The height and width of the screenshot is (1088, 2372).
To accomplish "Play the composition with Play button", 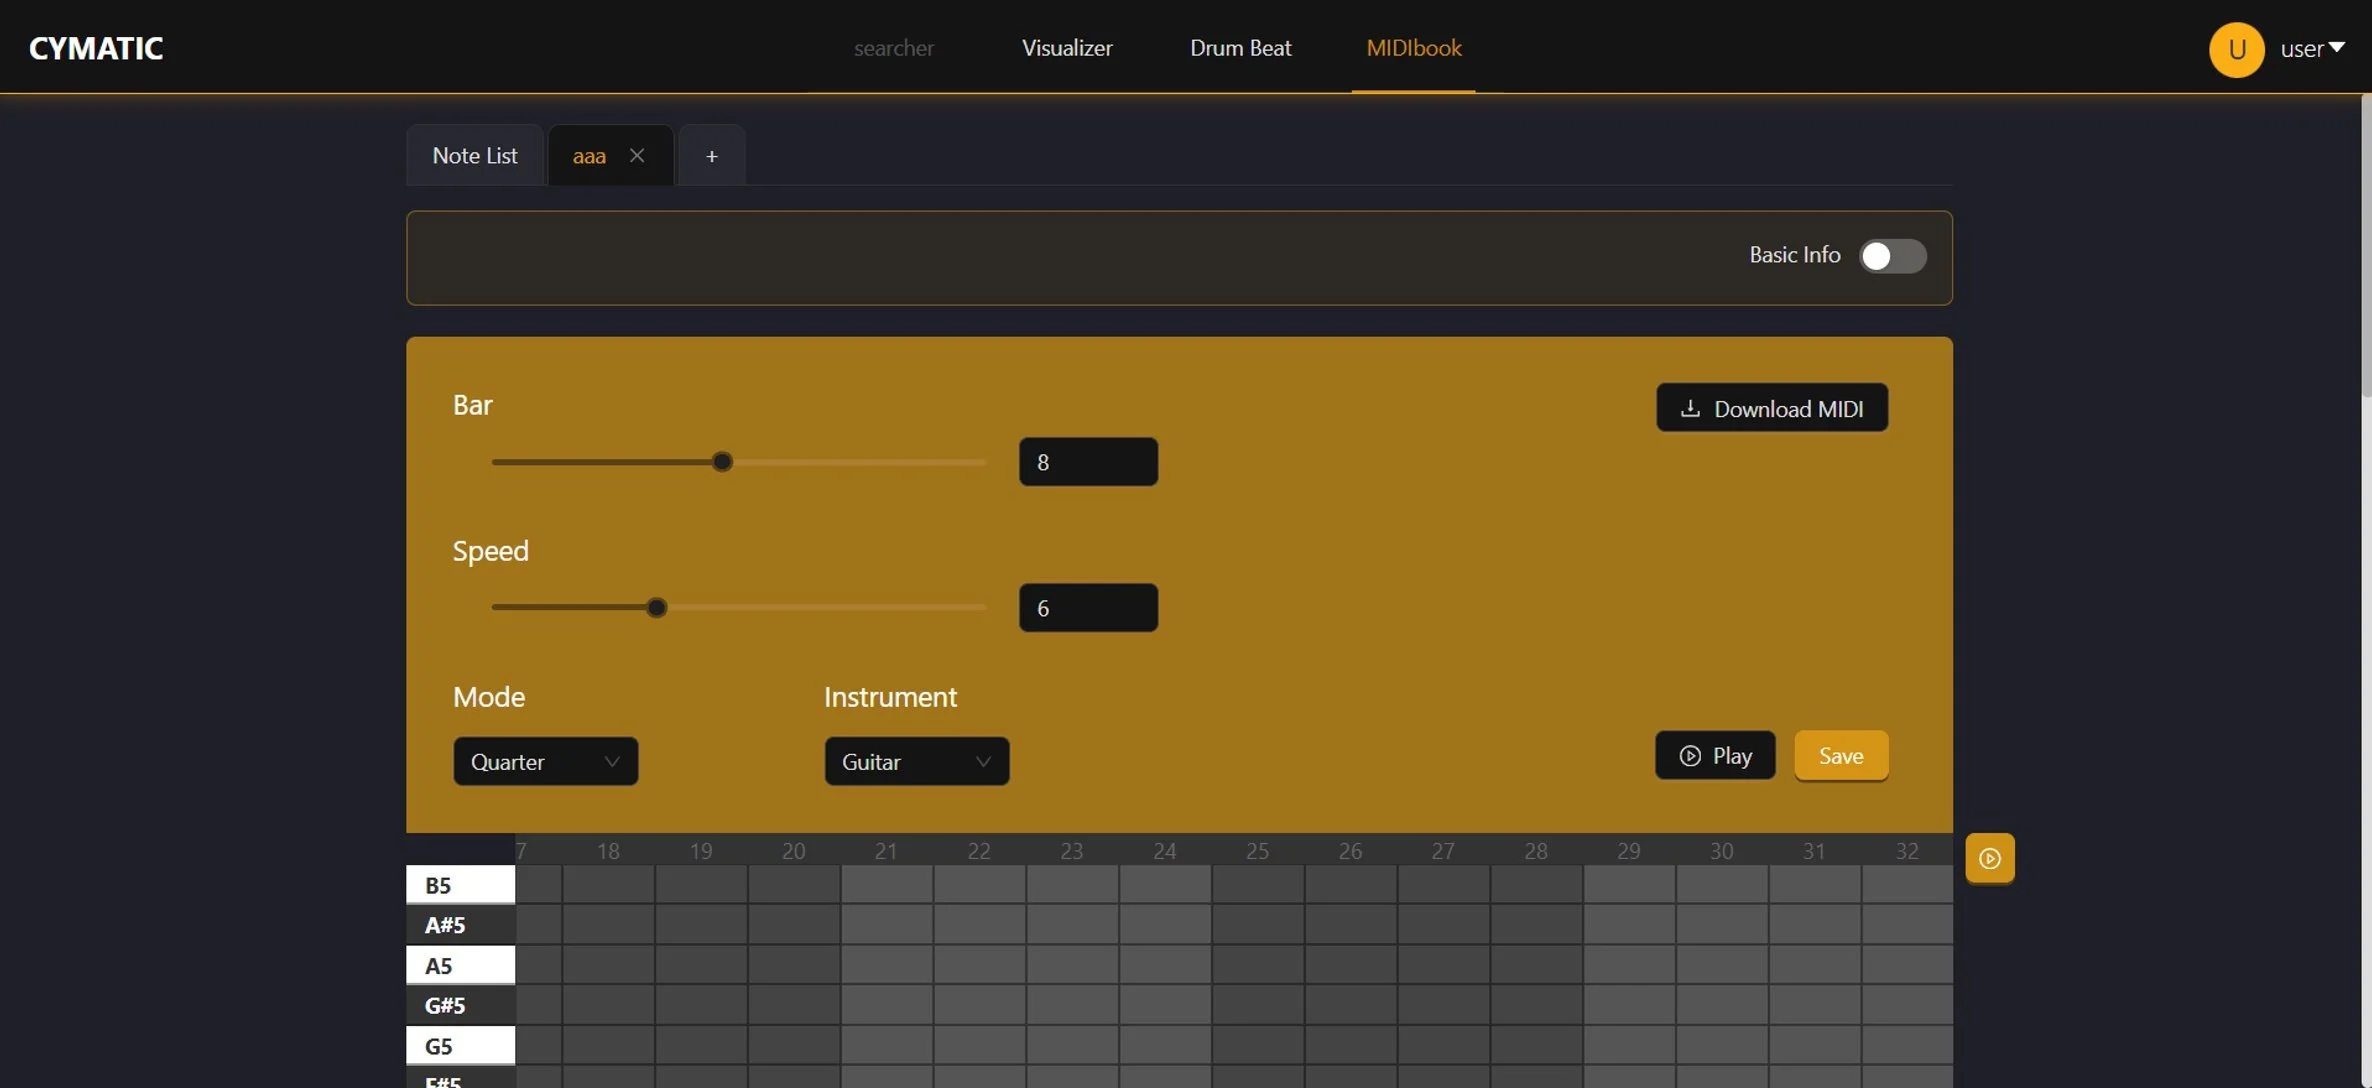I will coord(1715,755).
